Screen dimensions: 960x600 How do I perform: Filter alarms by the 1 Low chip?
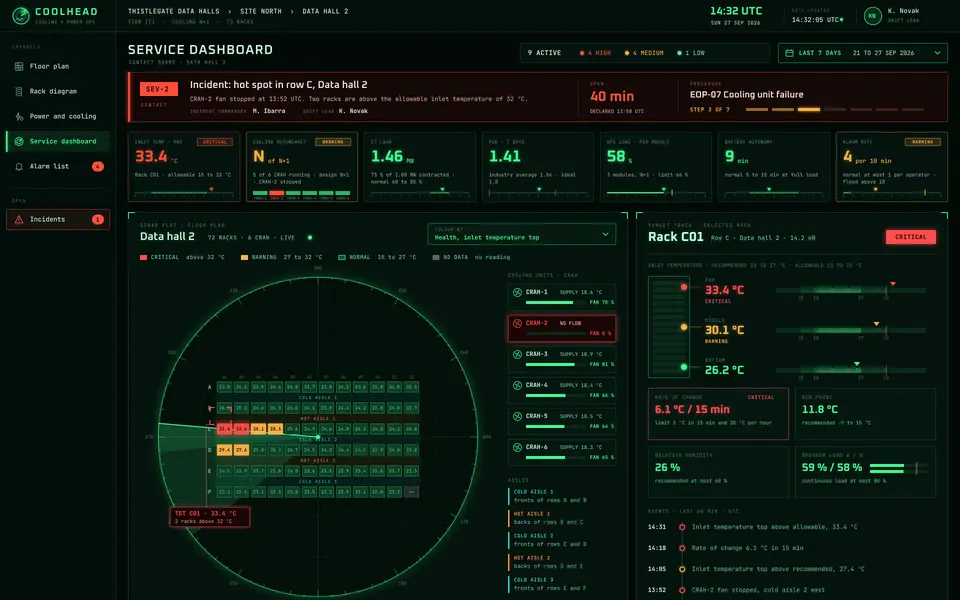click(691, 53)
